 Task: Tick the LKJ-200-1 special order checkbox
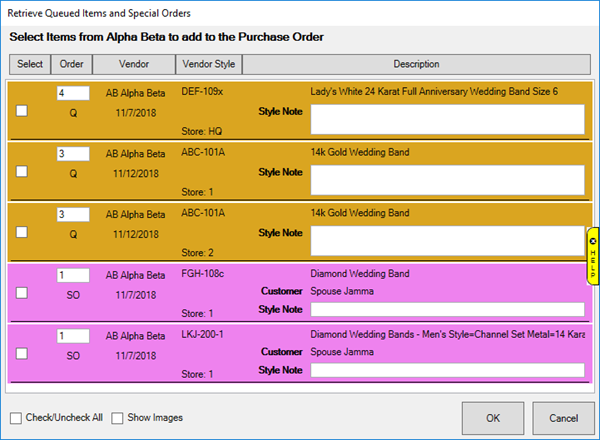pos(23,353)
